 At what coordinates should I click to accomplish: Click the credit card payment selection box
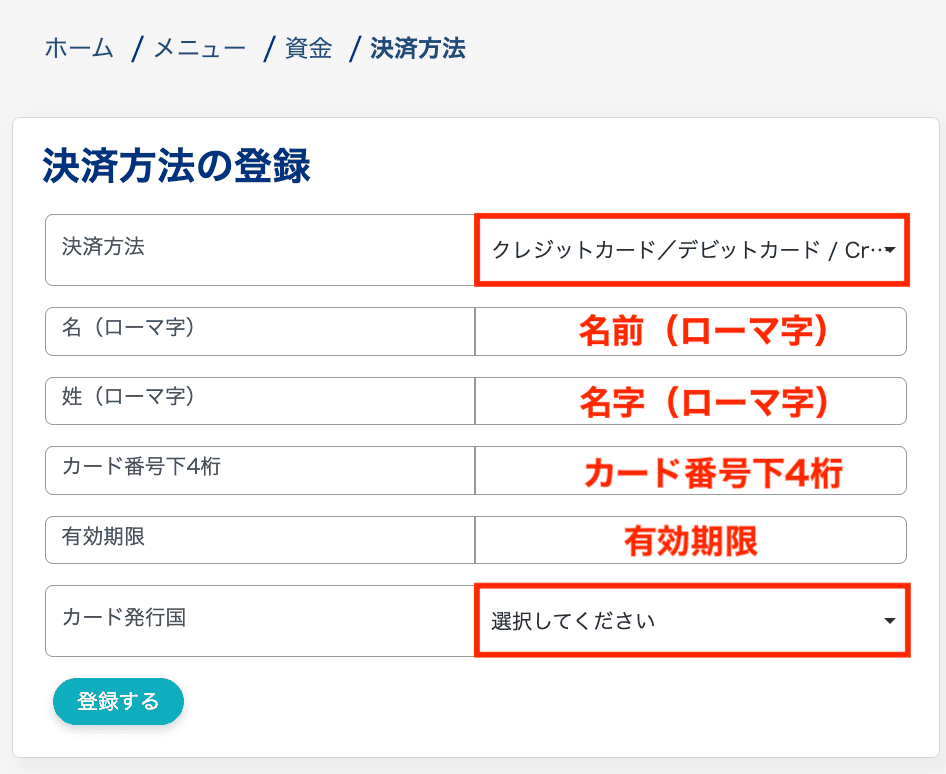click(691, 251)
